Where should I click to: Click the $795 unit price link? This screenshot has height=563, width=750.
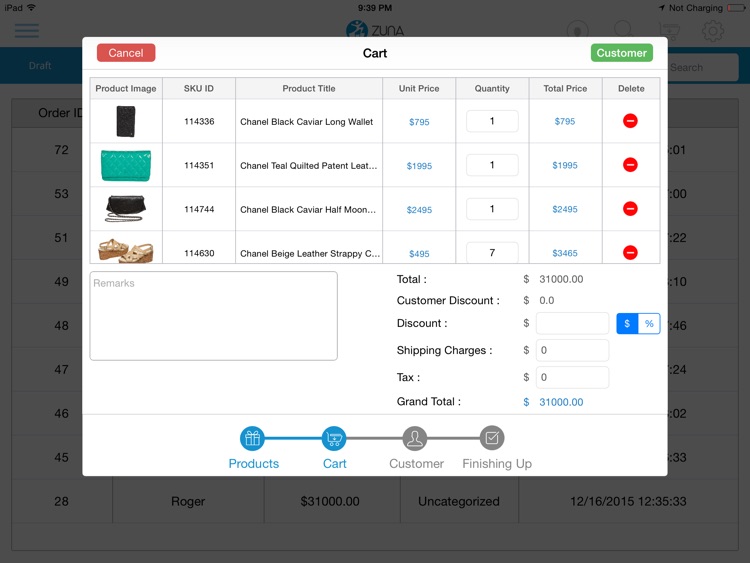(419, 122)
